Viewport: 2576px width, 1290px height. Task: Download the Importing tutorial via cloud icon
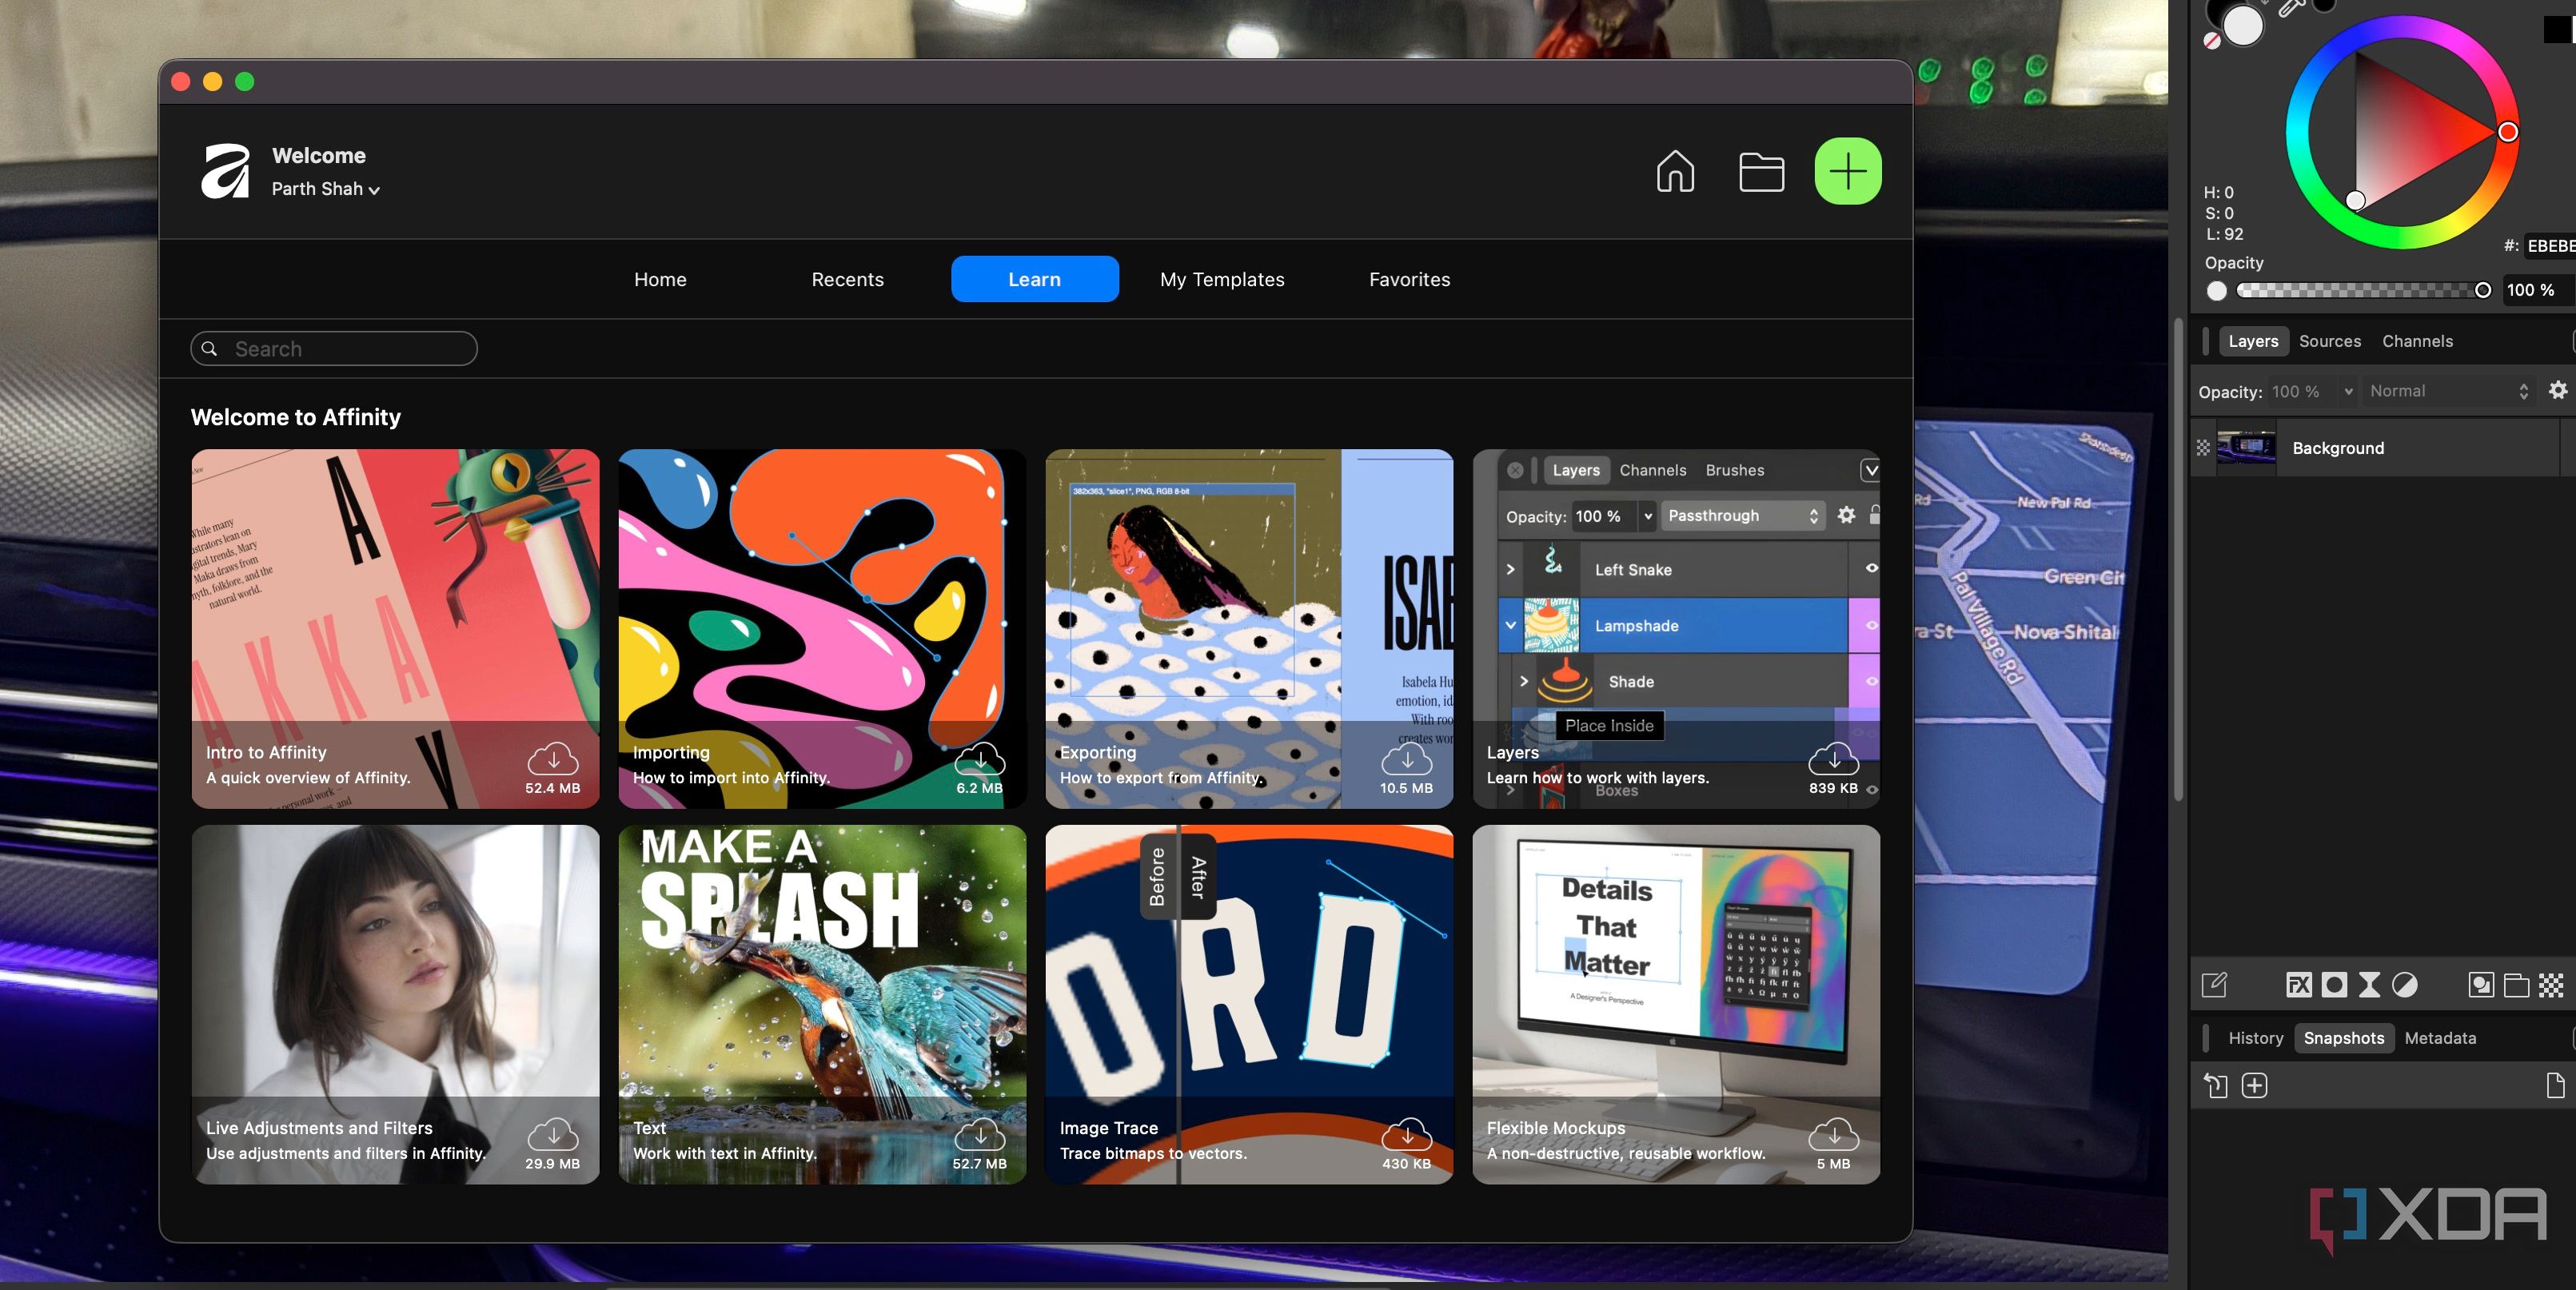[980, 758]
